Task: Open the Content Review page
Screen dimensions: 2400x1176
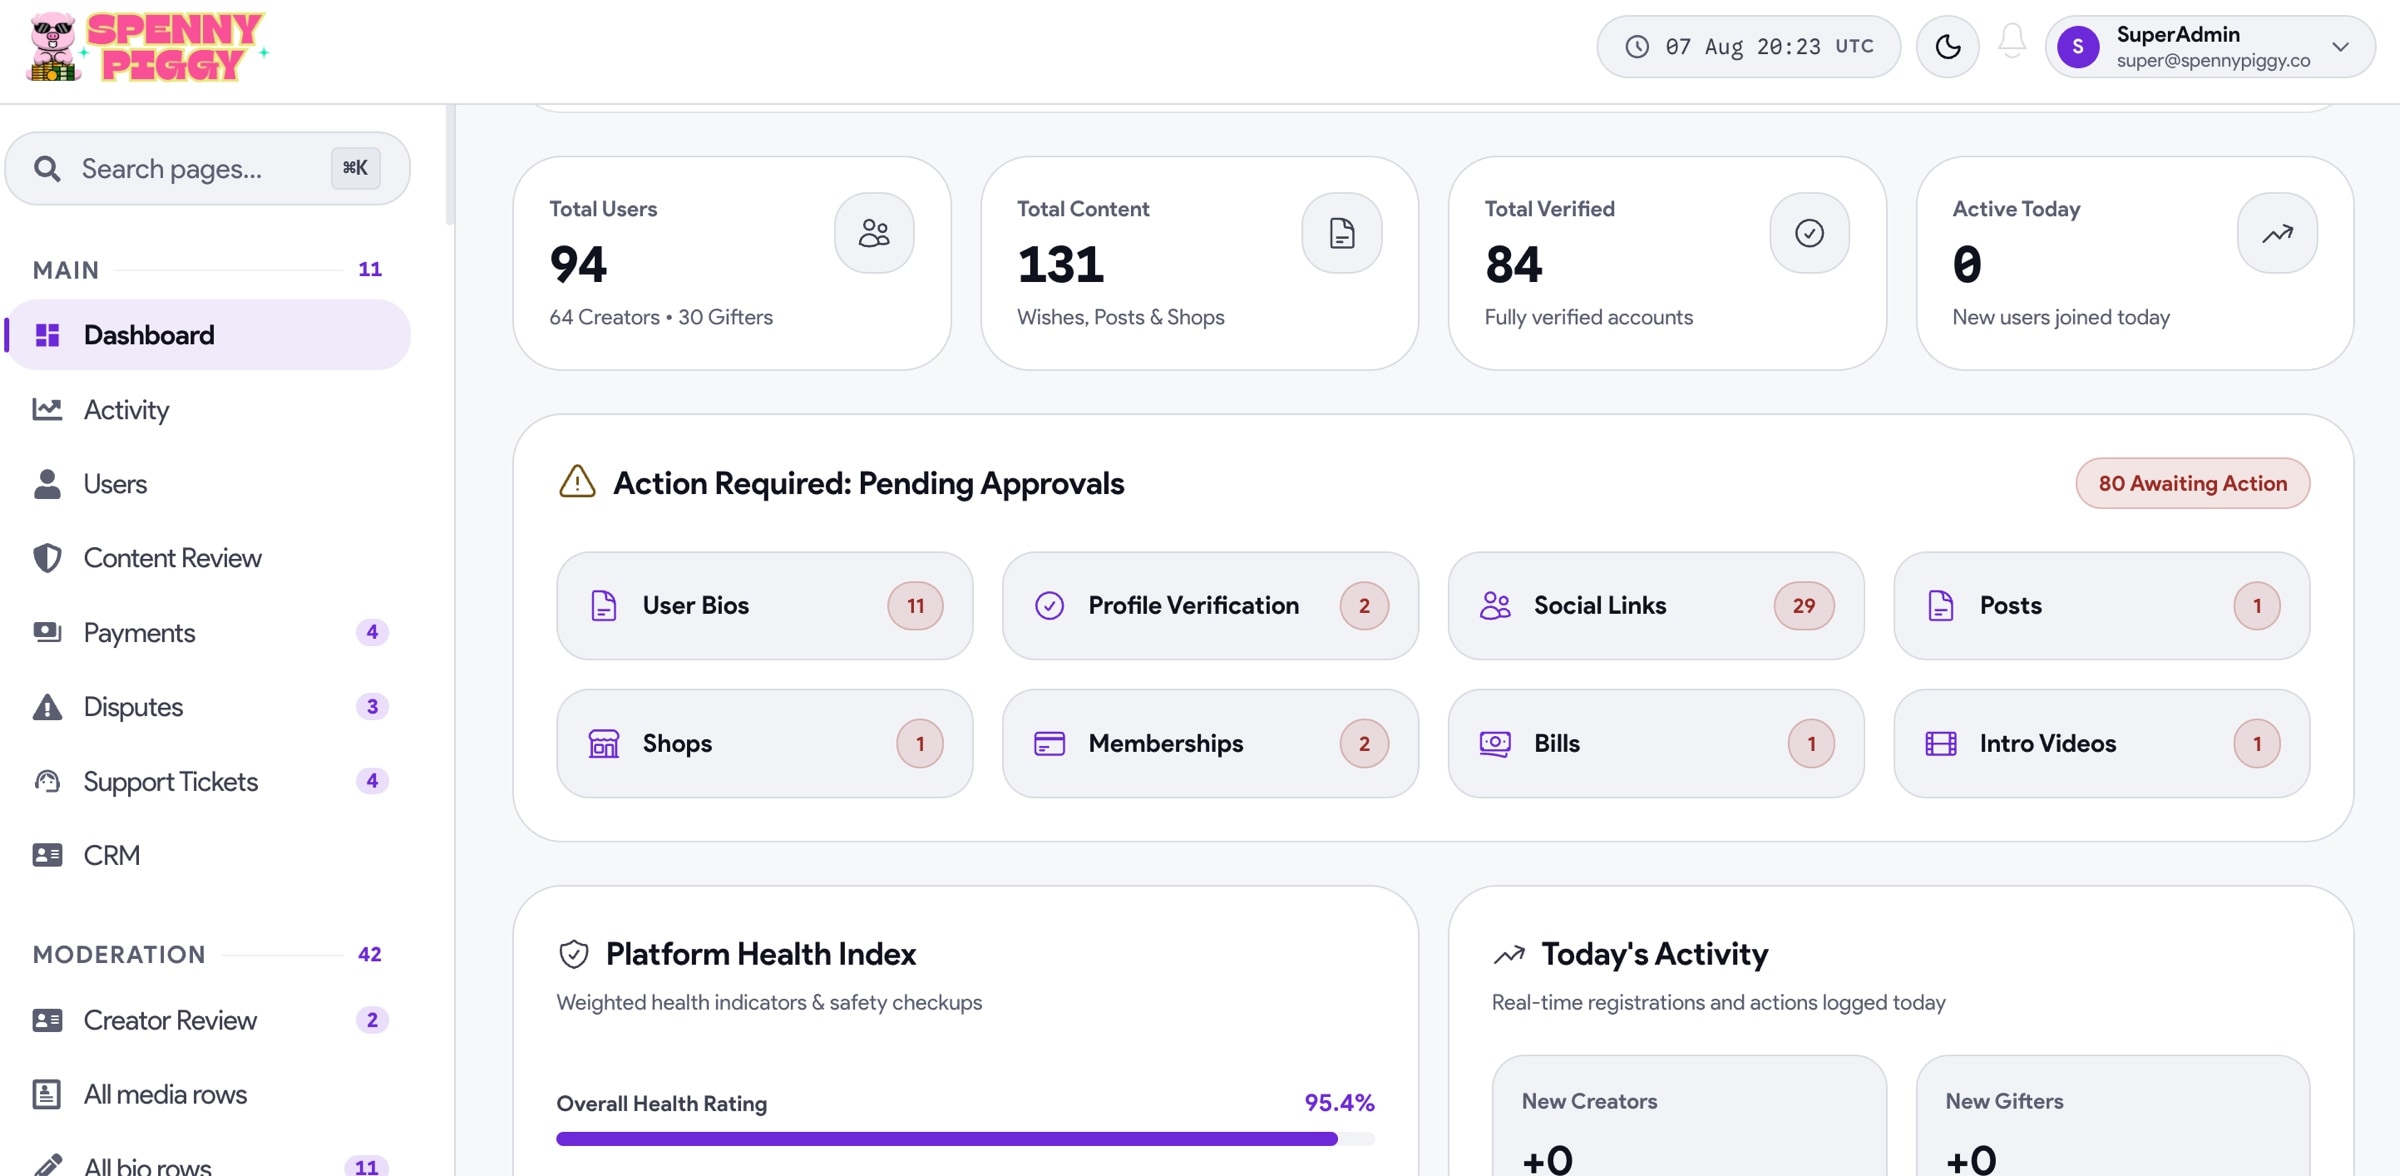Action: 207,558
